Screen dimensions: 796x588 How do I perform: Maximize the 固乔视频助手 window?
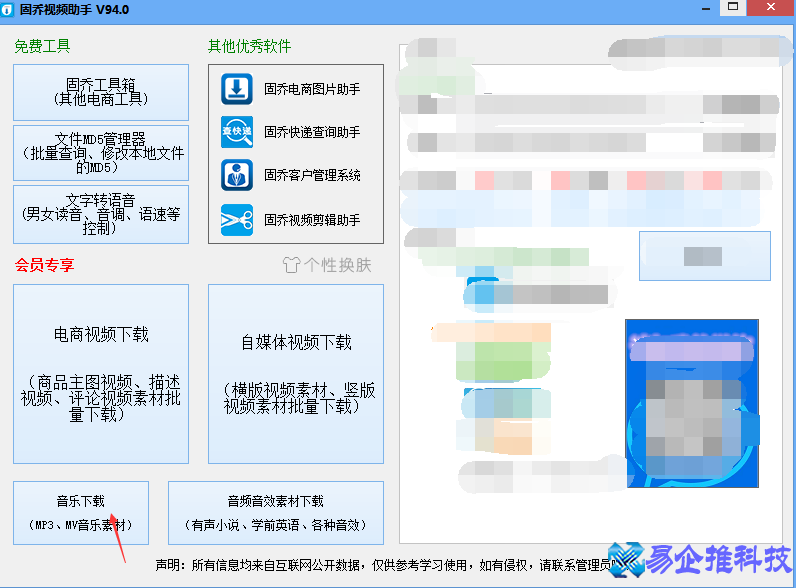click(x=733, y=7)
